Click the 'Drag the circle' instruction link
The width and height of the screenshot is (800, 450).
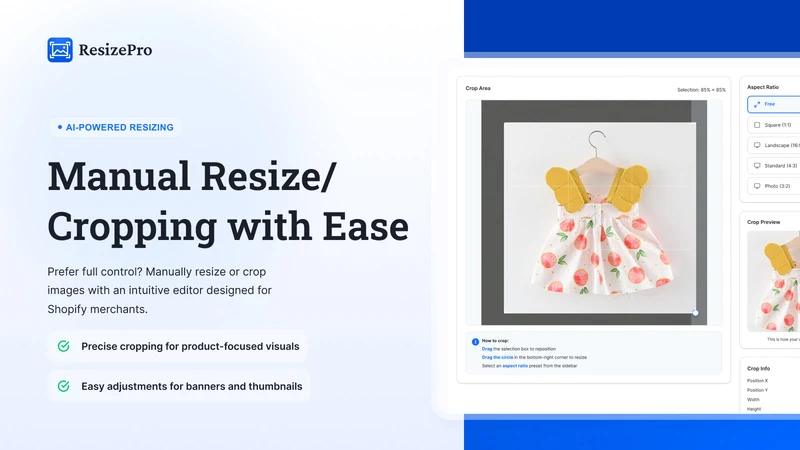pos(497,358)
